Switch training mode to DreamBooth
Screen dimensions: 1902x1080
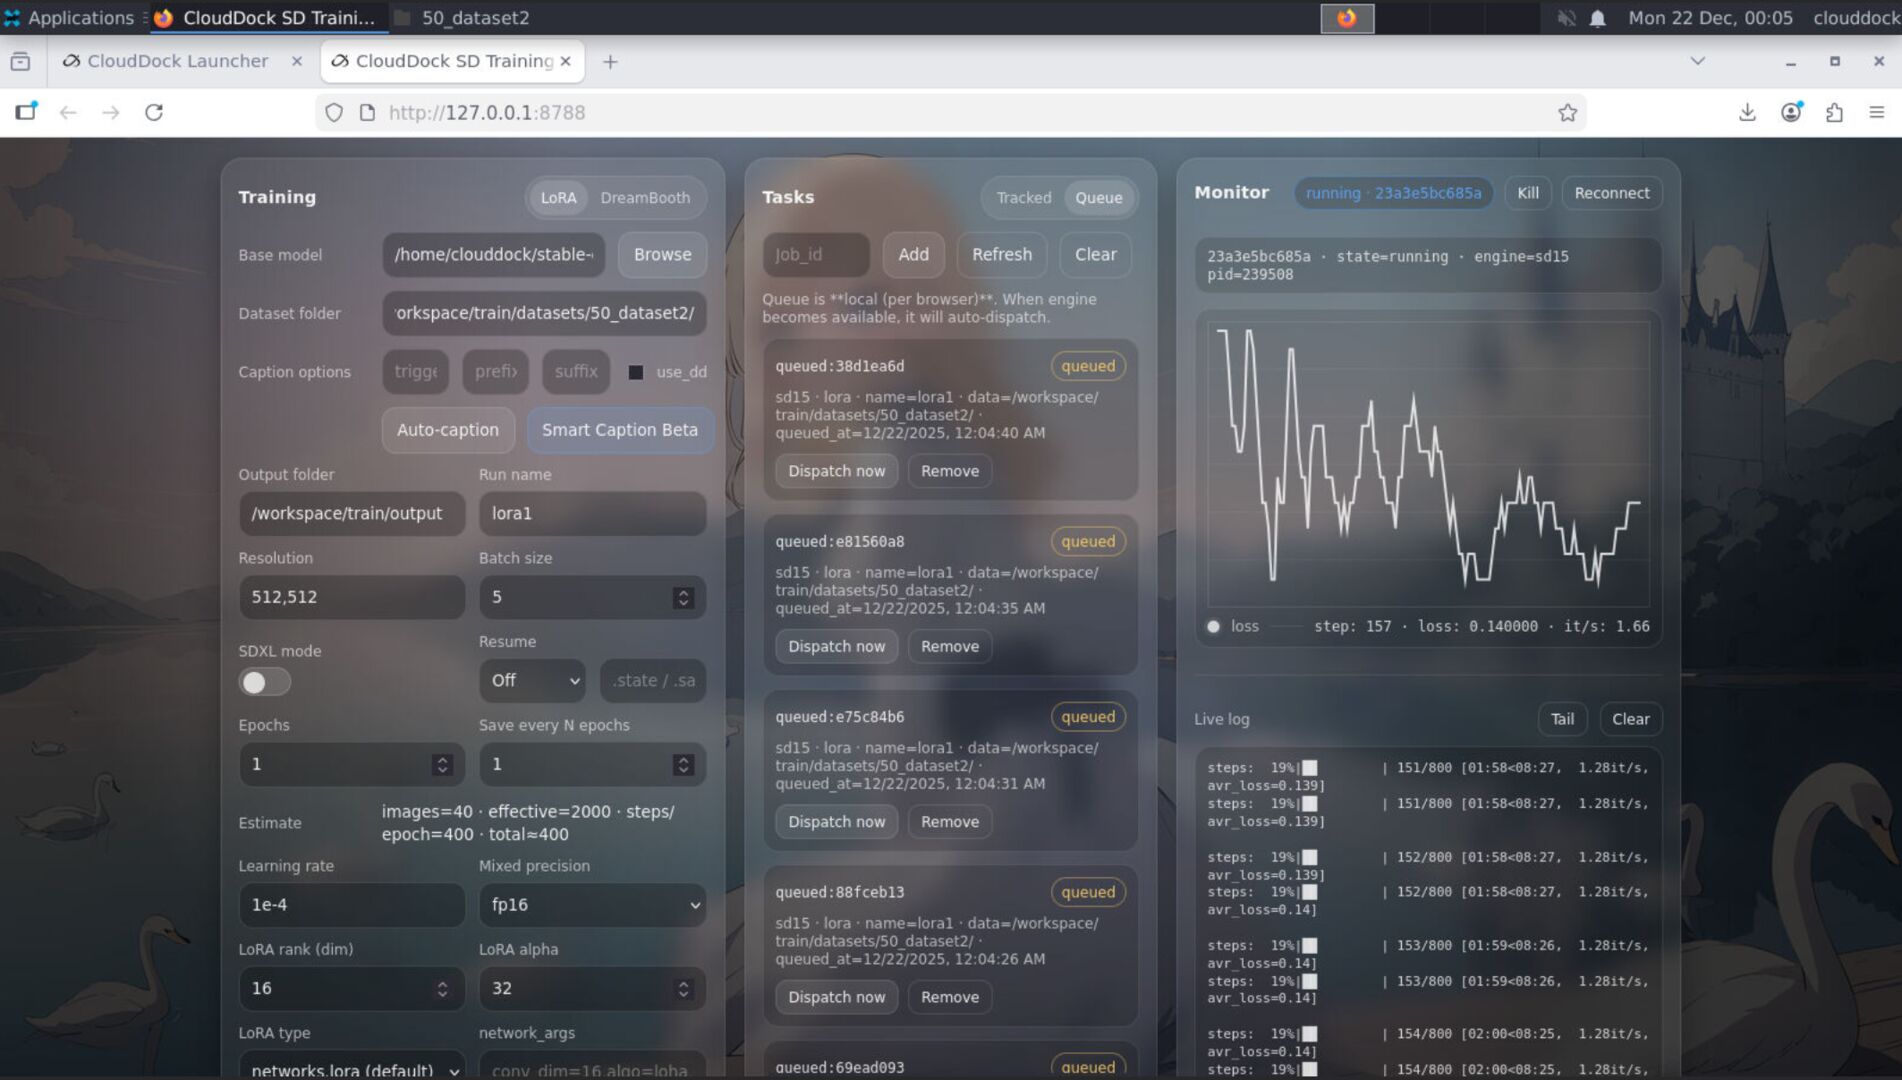pyautogui.click(x=644, y=197)
